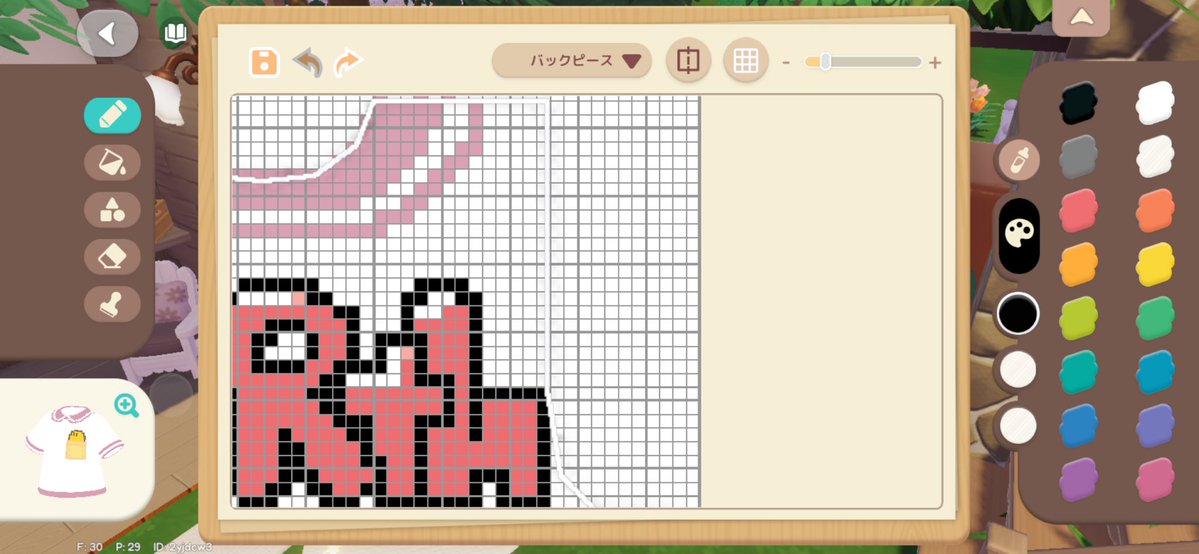1199x554 pixels.
Task: Collapse panel with the top-right up arrow
Action: [x=1080, y=17]
